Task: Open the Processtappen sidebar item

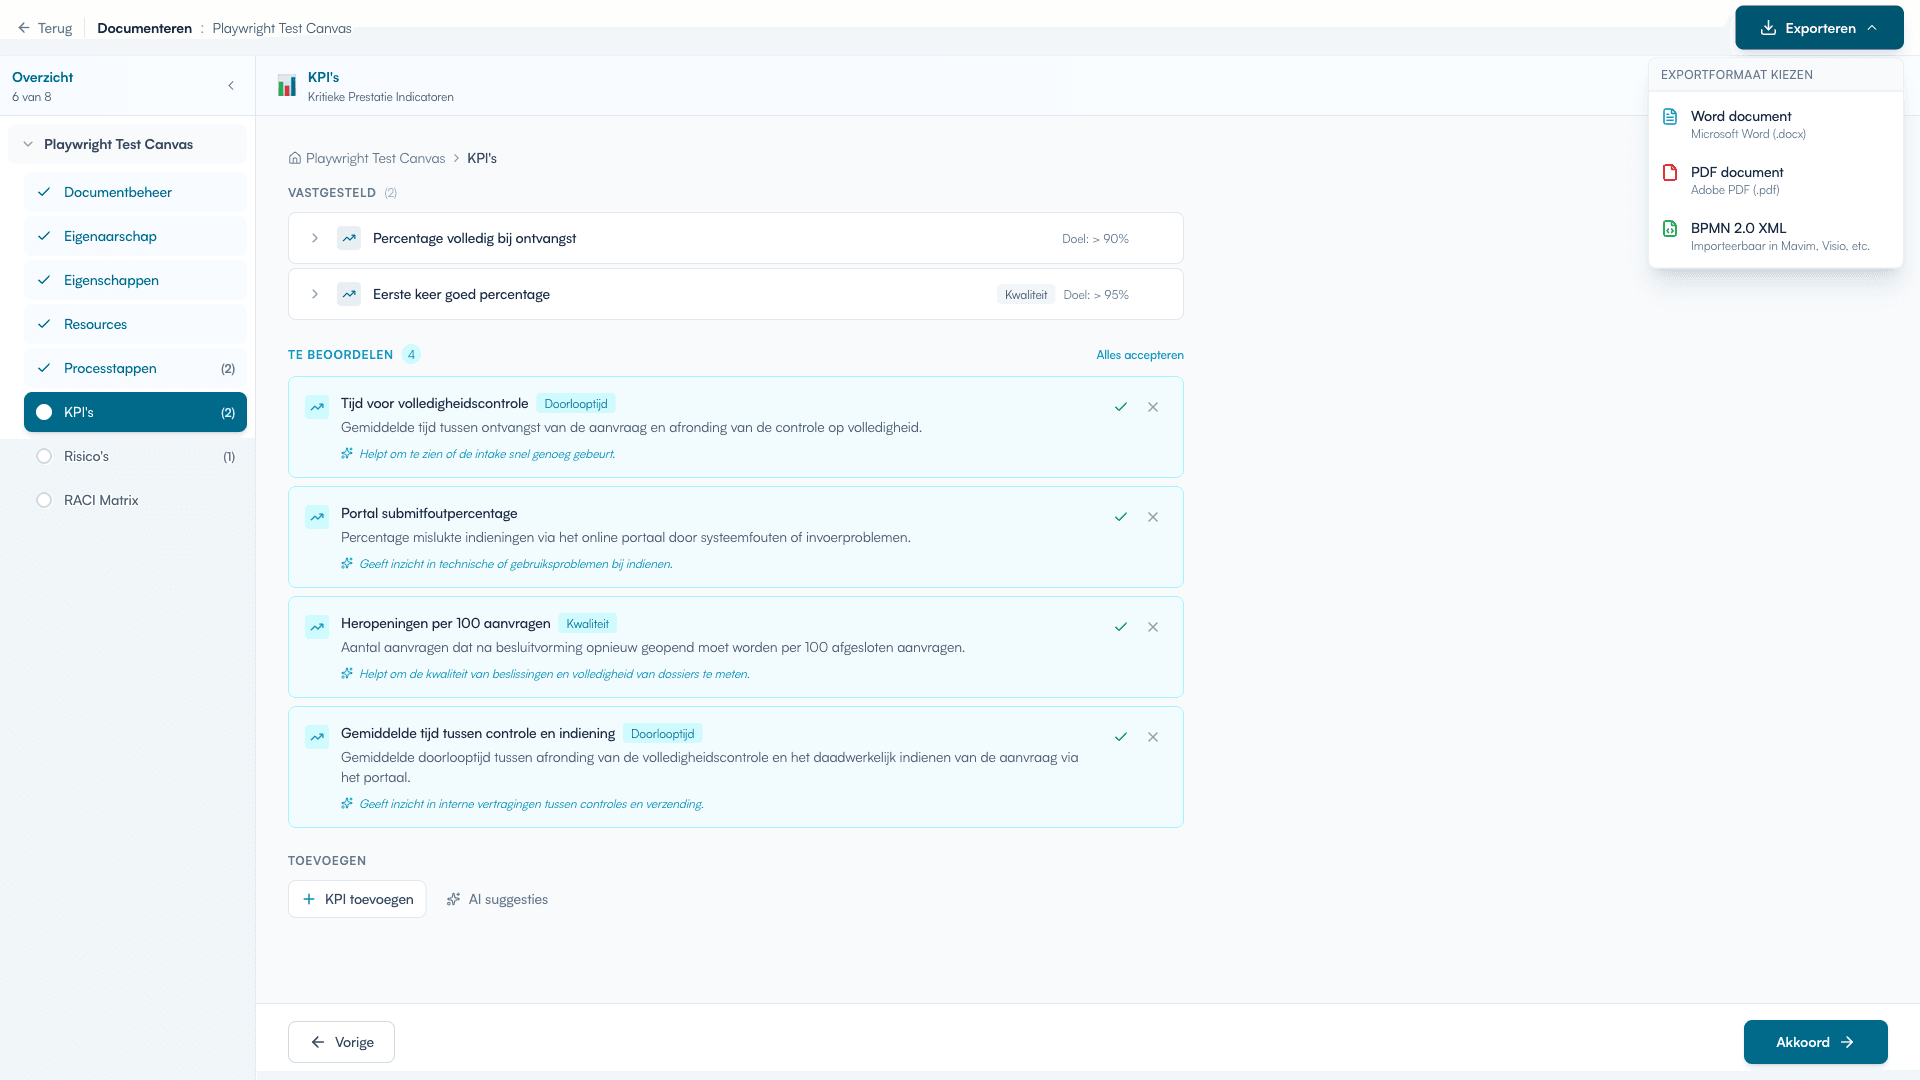Action: [x=110, y=368]
